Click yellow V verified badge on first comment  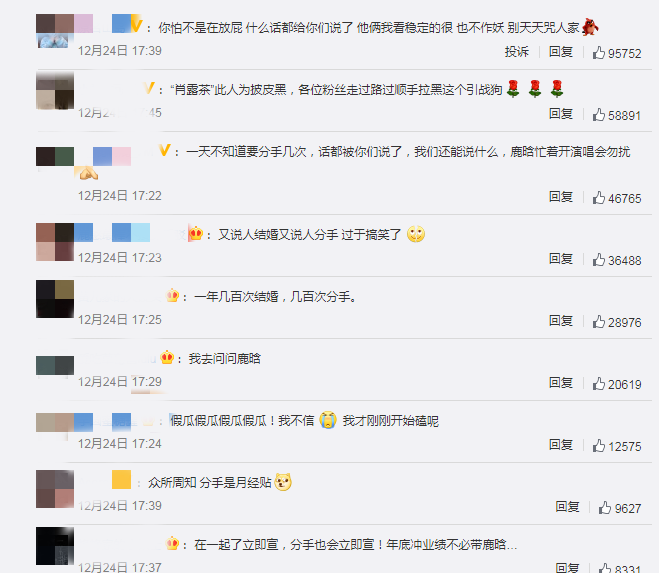[137, 24]
